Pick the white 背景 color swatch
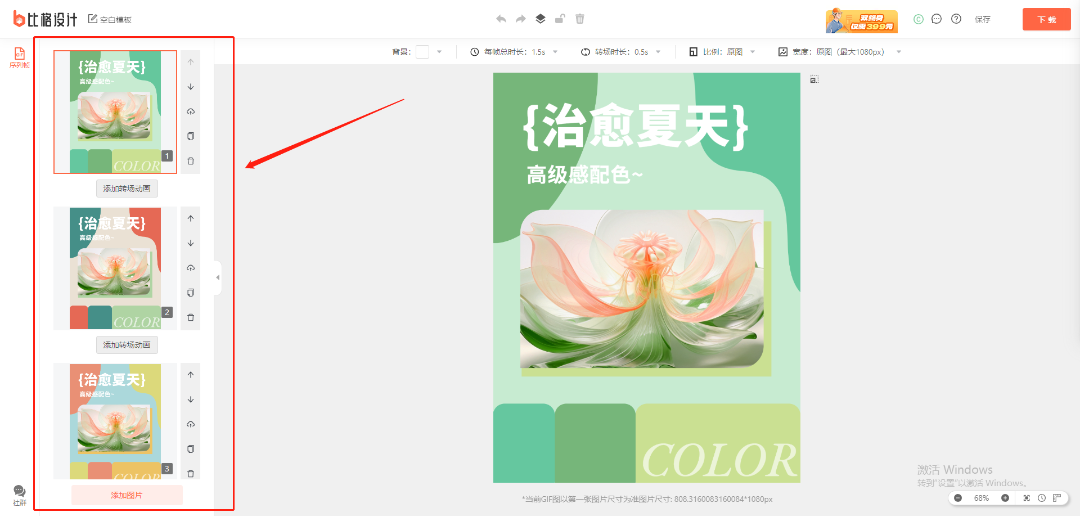Viewport: 1080px width, 516px height. (422, 52)
